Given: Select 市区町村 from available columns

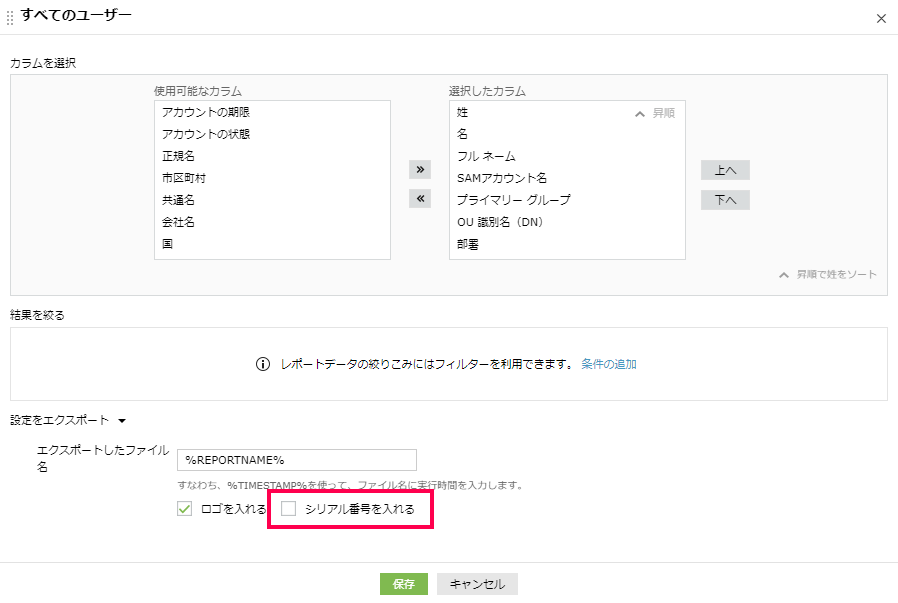Looking at the screenshot, I should click(x=184, y=178).
